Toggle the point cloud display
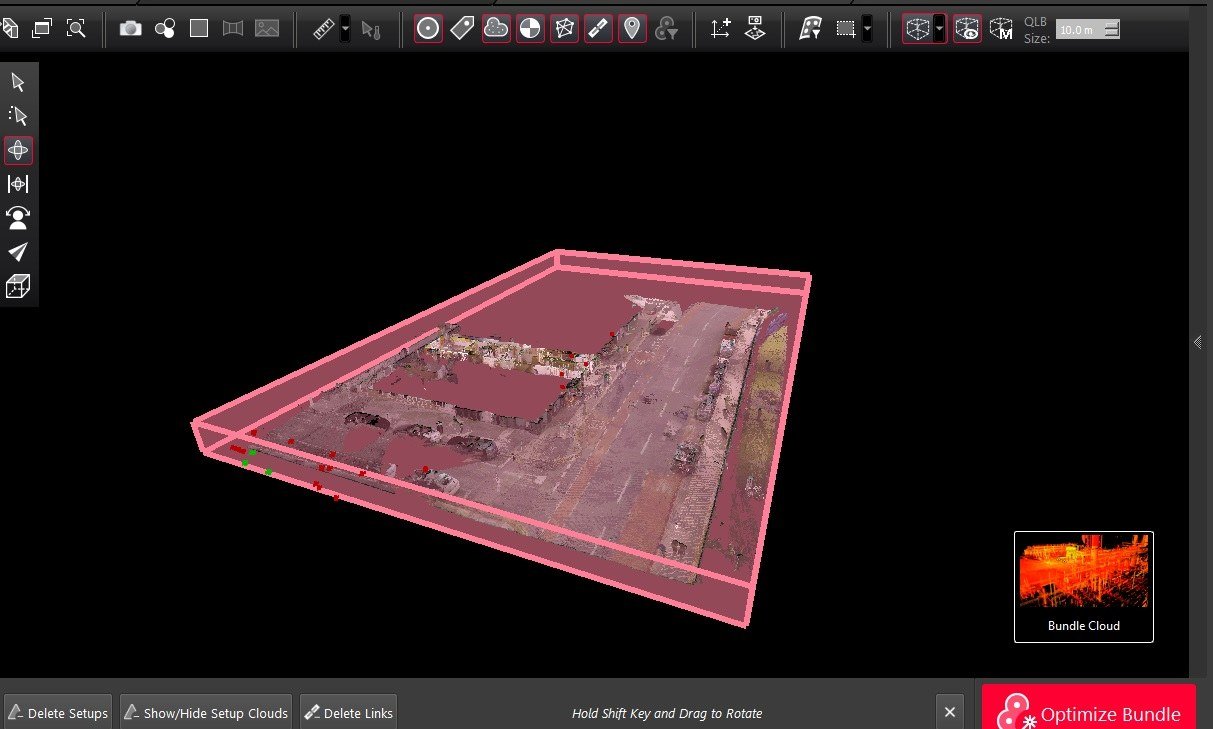The width and height of the screenshot is (1213, 729). pos(497,29)
